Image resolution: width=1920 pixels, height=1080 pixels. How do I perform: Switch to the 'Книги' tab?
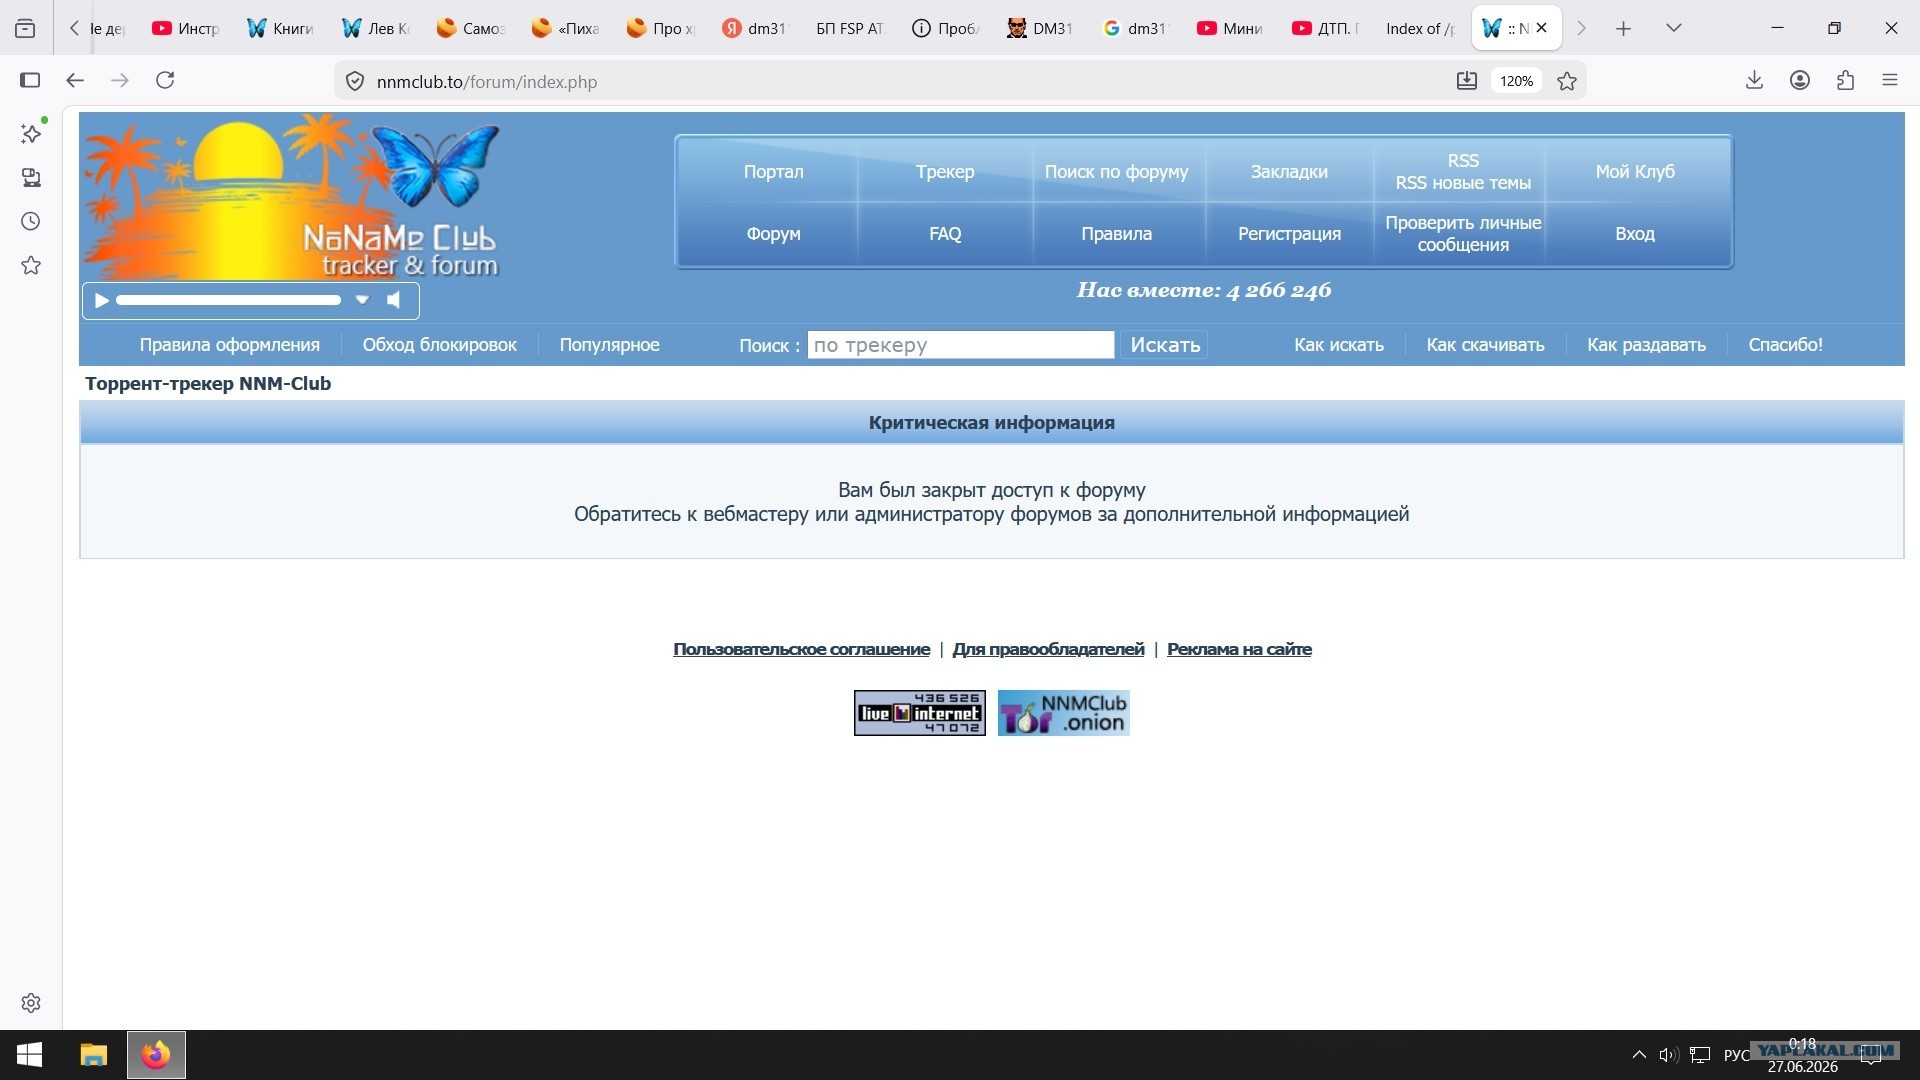point(281,28)
